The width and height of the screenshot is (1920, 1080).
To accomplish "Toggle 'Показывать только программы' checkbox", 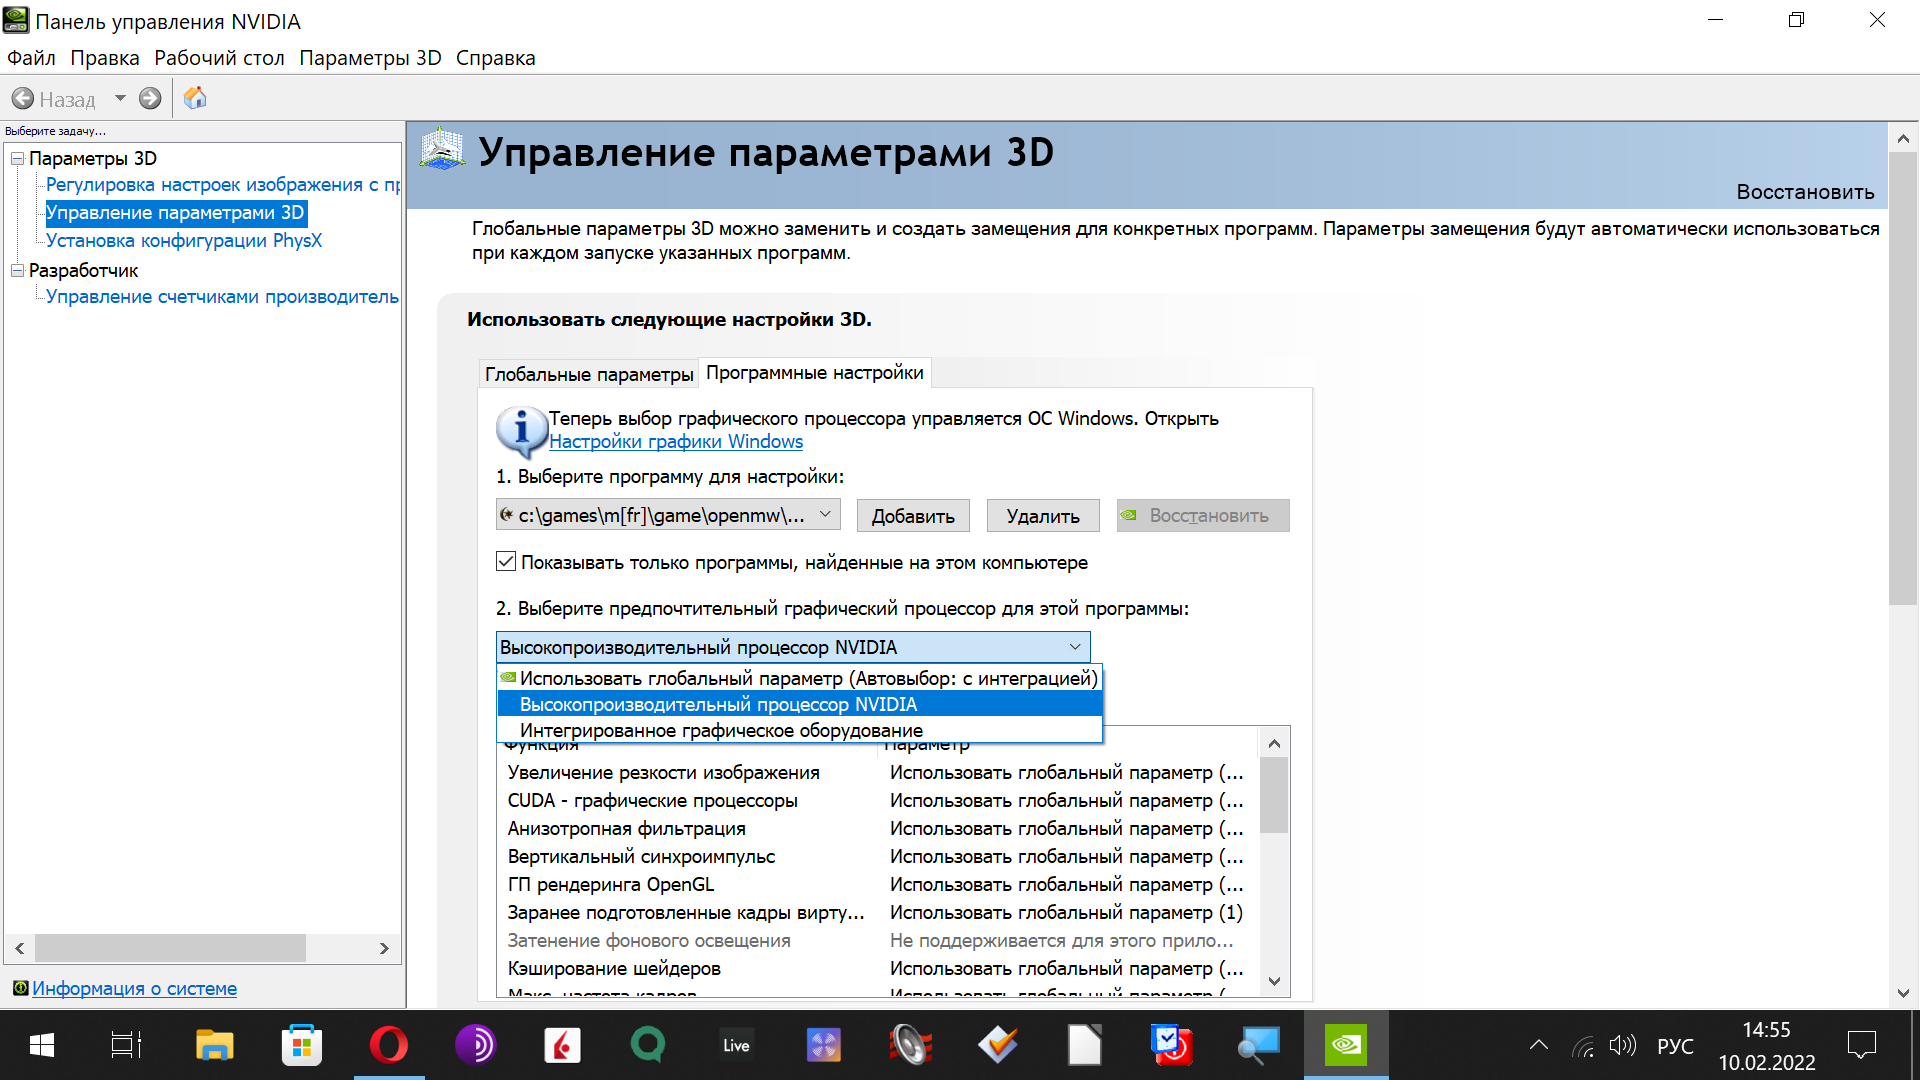I will coord(506,562).
